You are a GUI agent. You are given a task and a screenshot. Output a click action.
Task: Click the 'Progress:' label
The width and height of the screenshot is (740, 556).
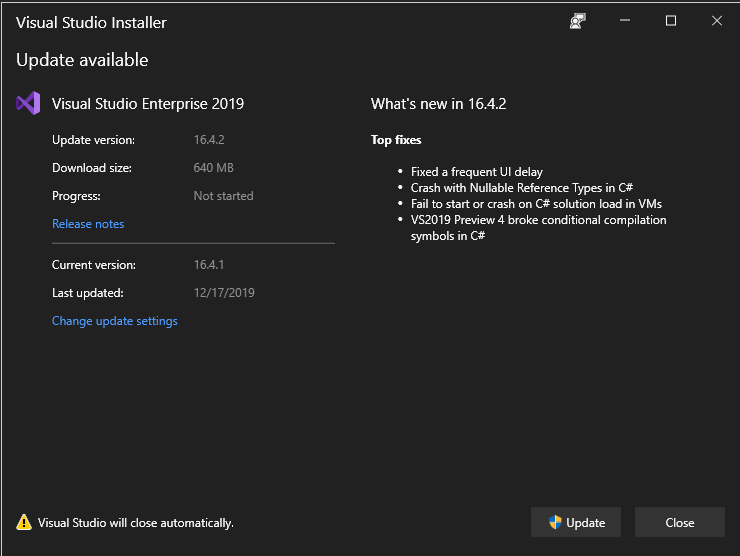[x=76, y=196]
